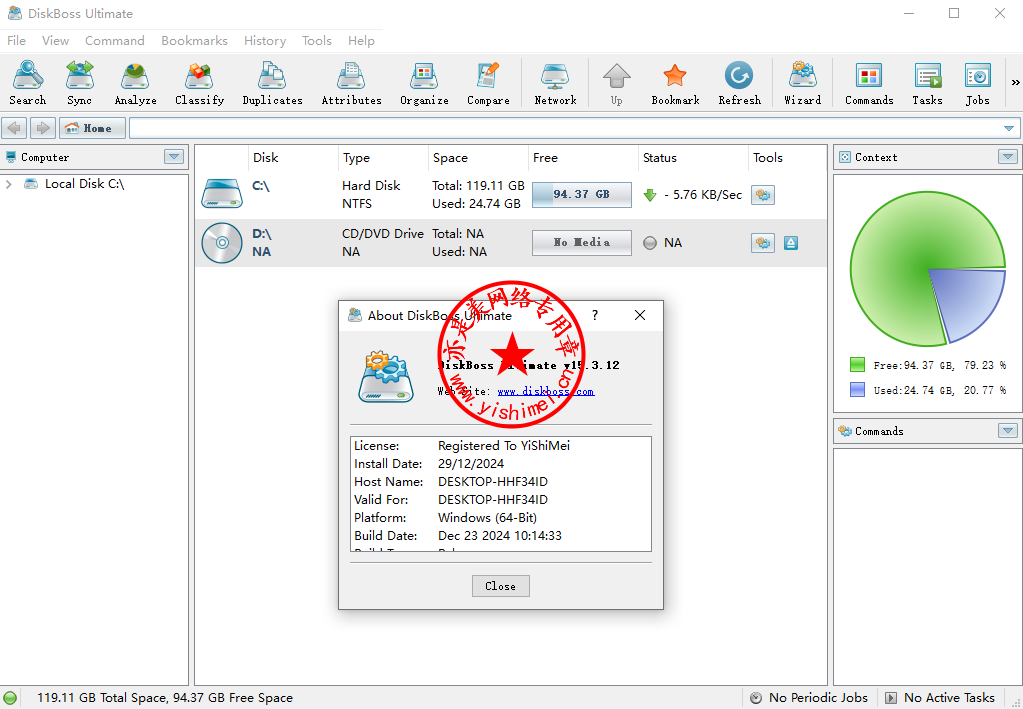Open the Context panel dropdown
Viewport: 1023px width, 709px height.
[x=1008, y=157]
